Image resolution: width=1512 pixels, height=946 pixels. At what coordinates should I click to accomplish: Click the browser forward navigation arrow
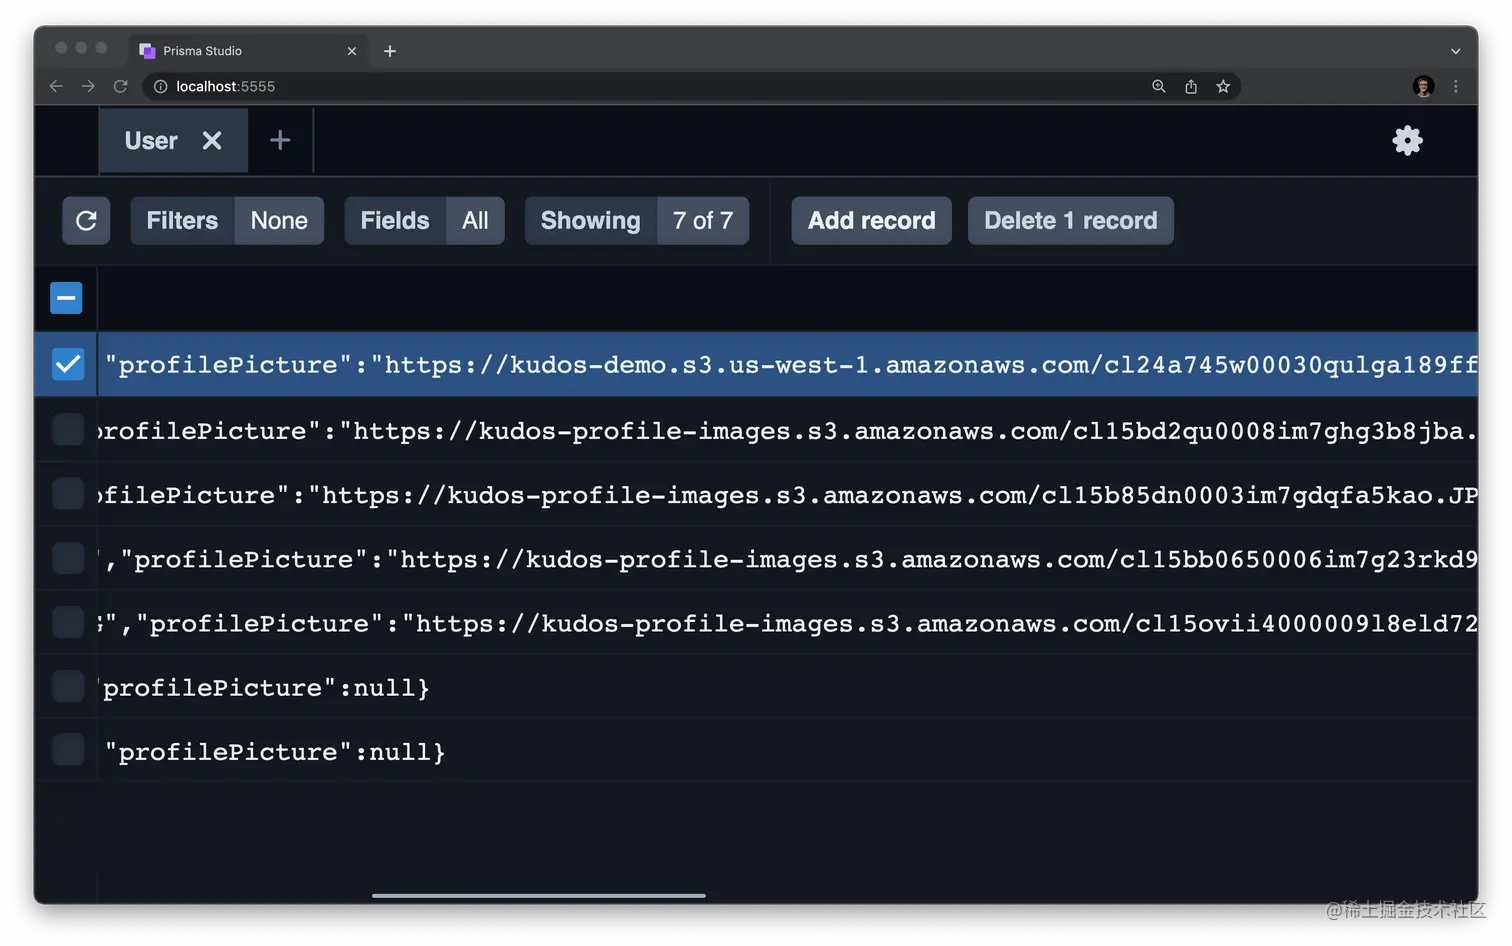[x=88, y=86]
